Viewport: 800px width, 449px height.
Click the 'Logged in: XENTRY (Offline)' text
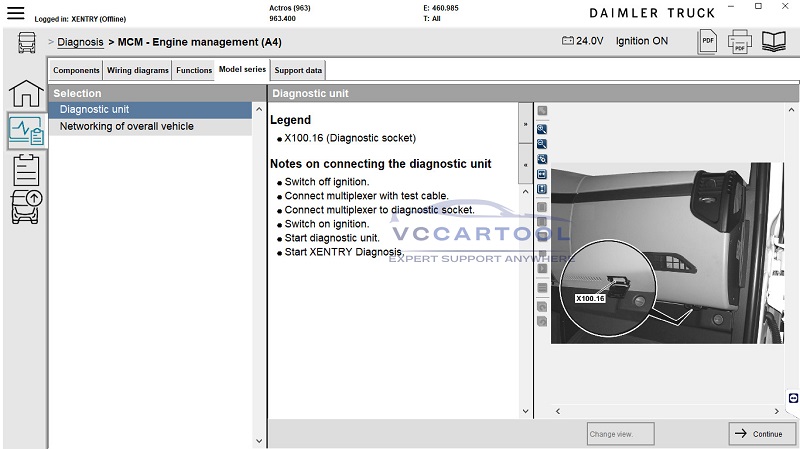(x=80, y=19)
